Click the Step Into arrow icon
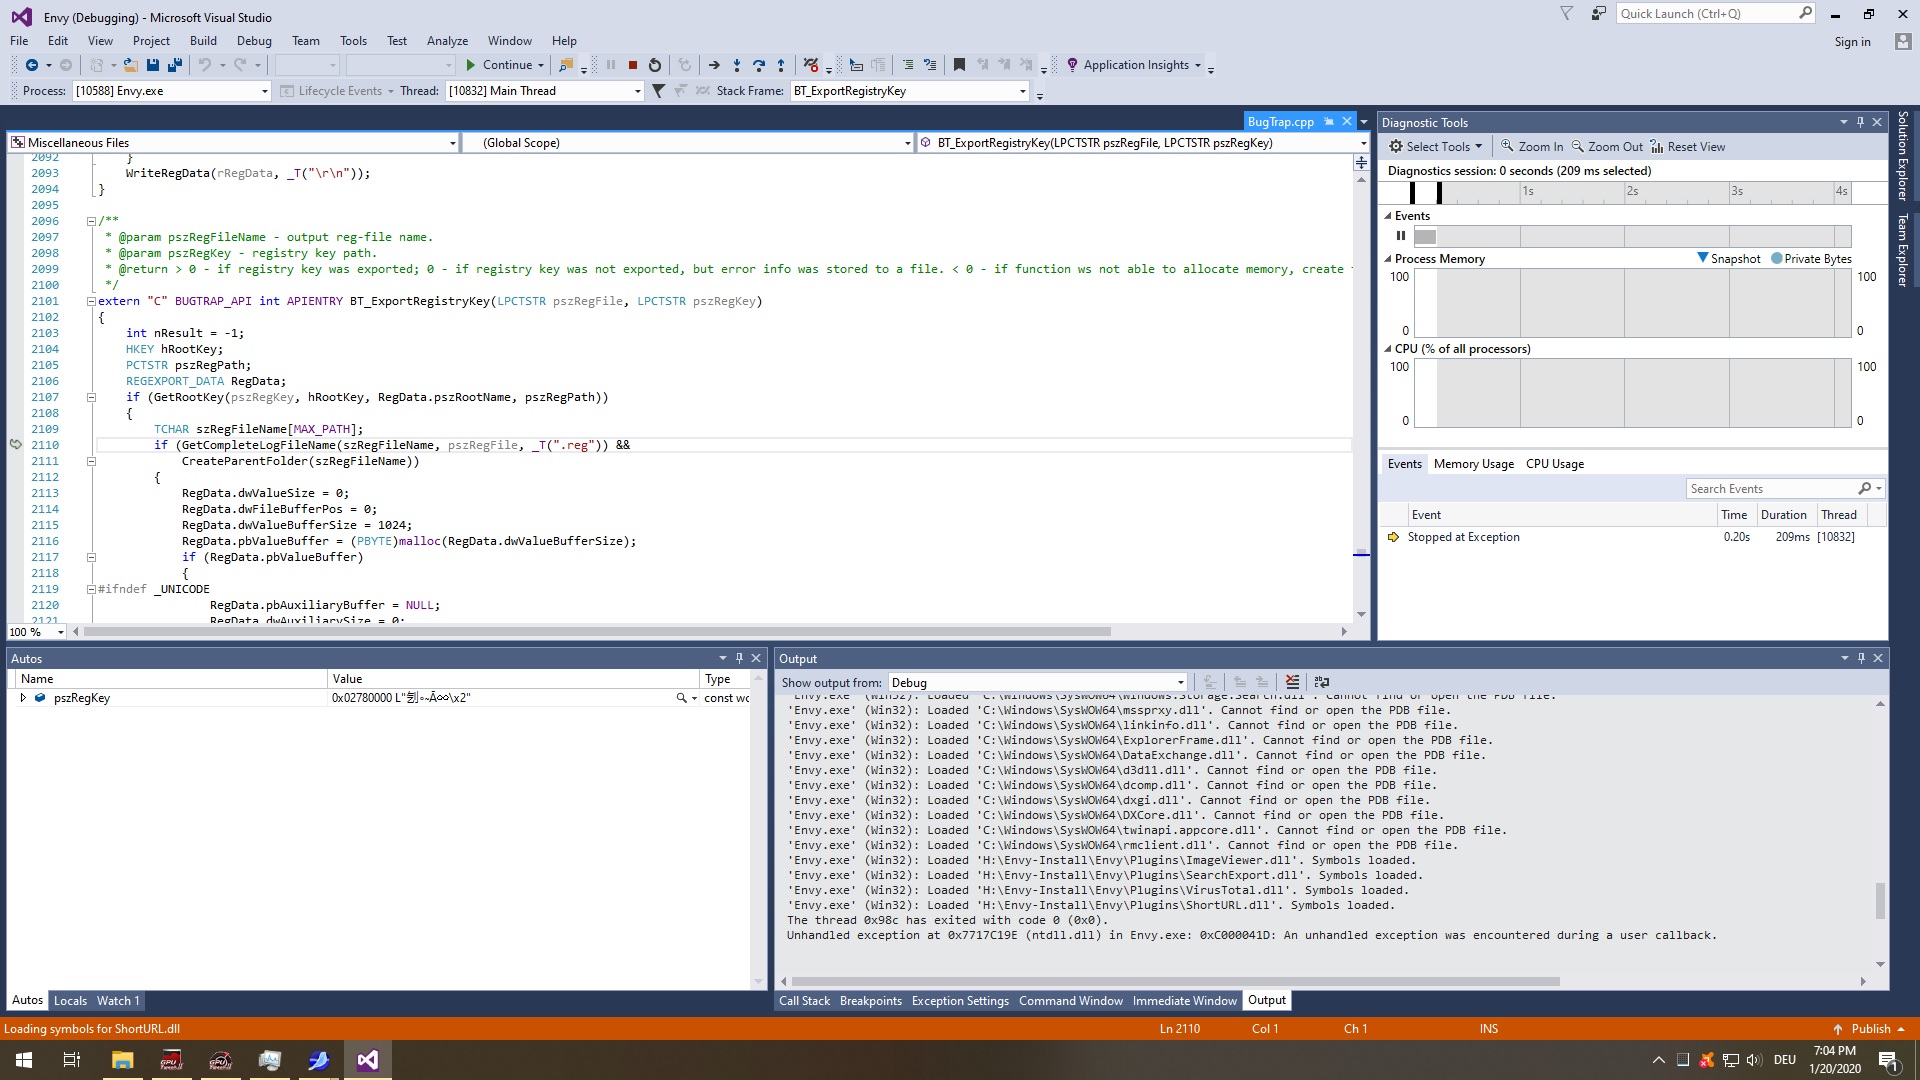1920x1080 pixels. [x=737, y=65]
